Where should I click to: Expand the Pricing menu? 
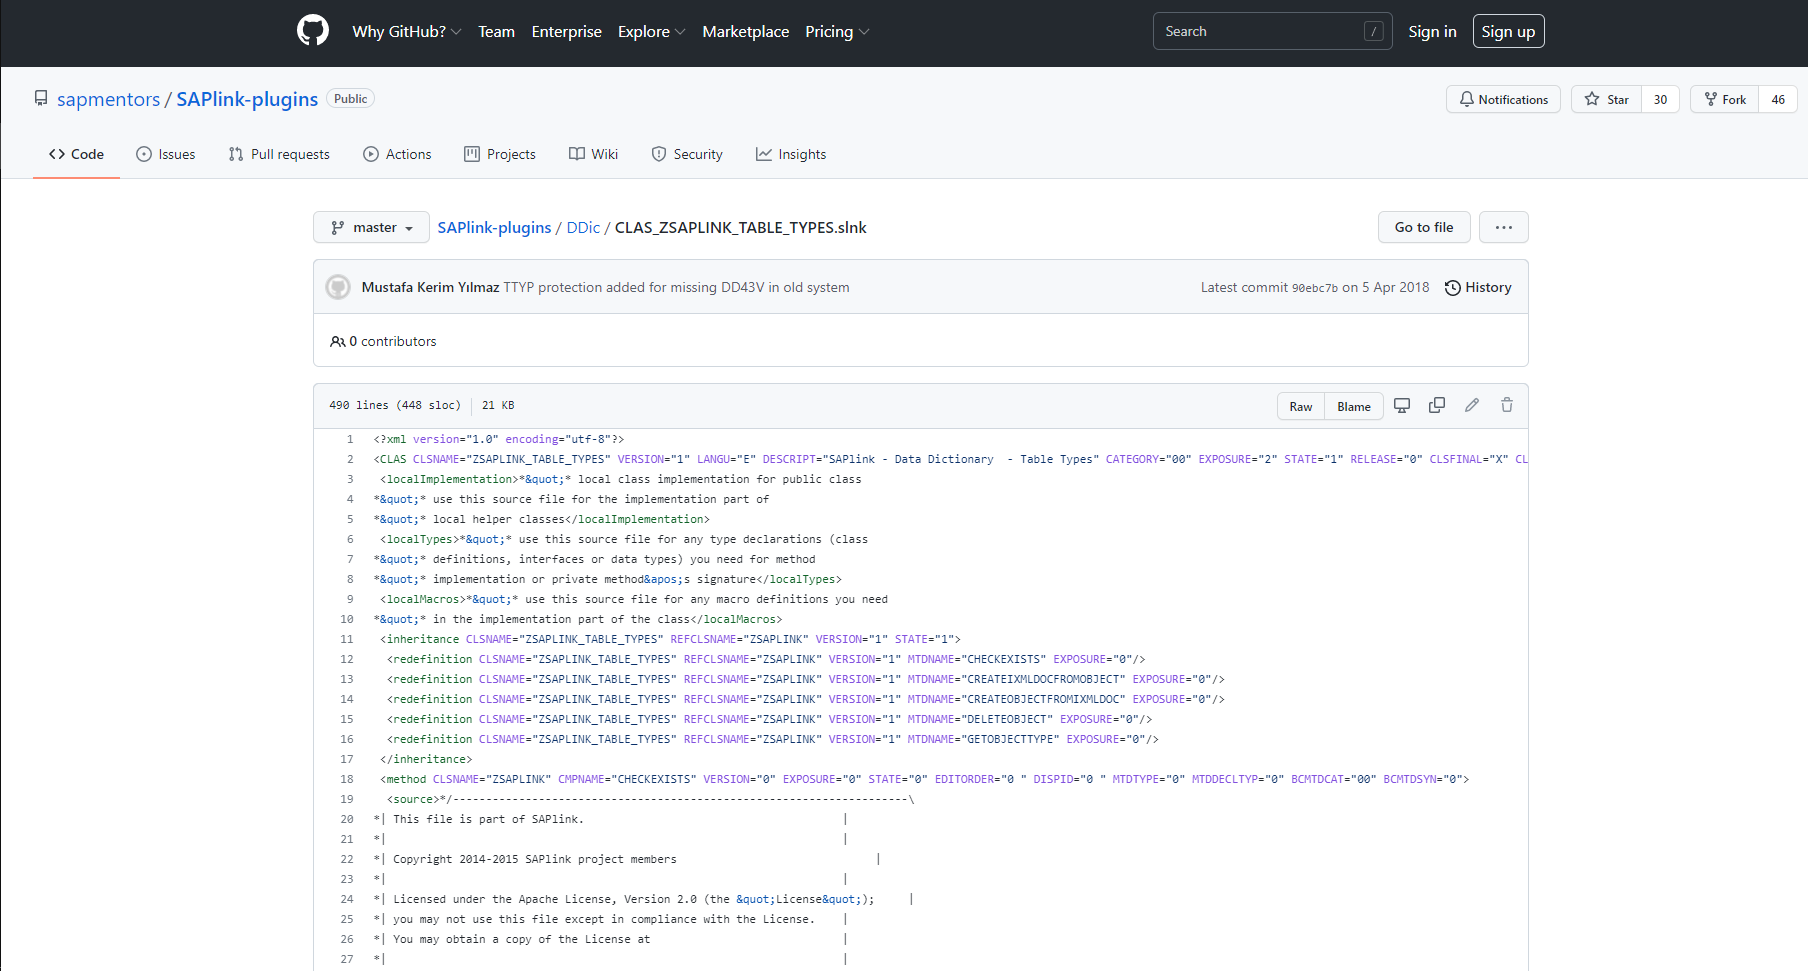tap(837, 31)
